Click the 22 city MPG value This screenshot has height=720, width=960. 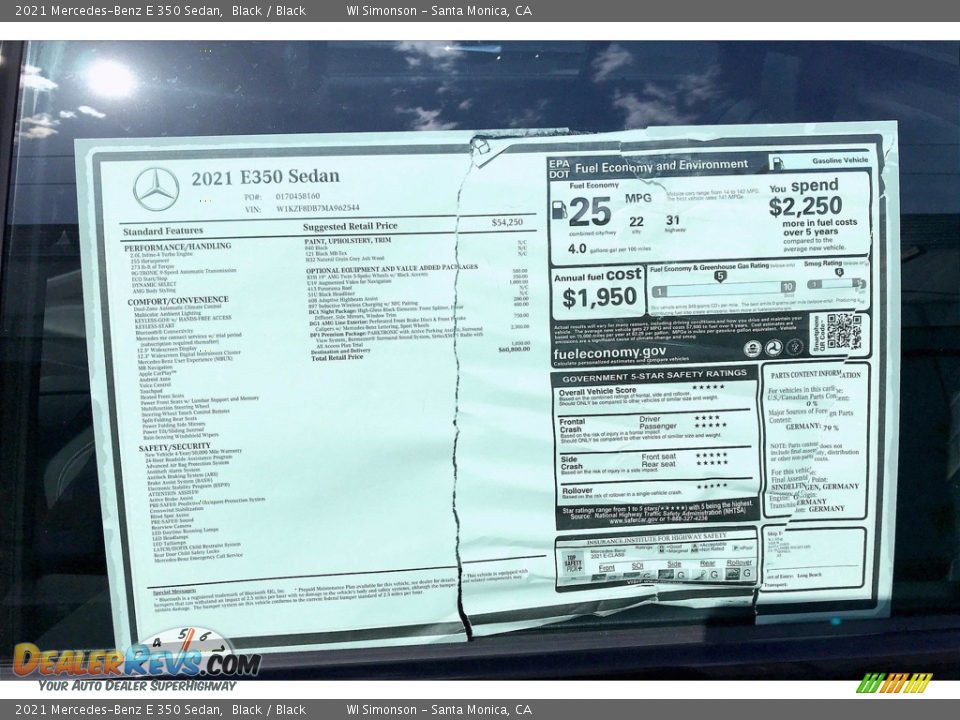(x=636, y=222)
